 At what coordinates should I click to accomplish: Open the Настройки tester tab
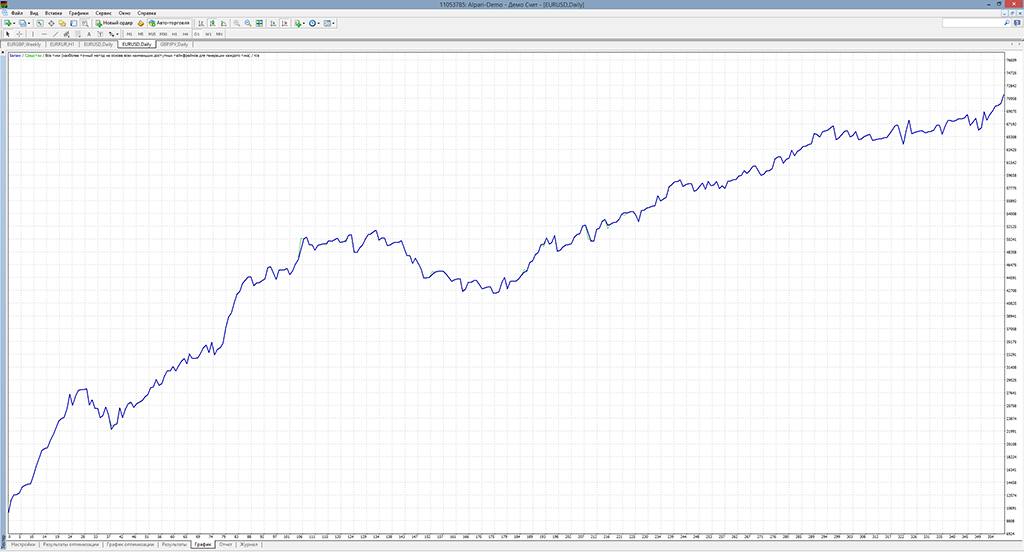click(23, 544)
